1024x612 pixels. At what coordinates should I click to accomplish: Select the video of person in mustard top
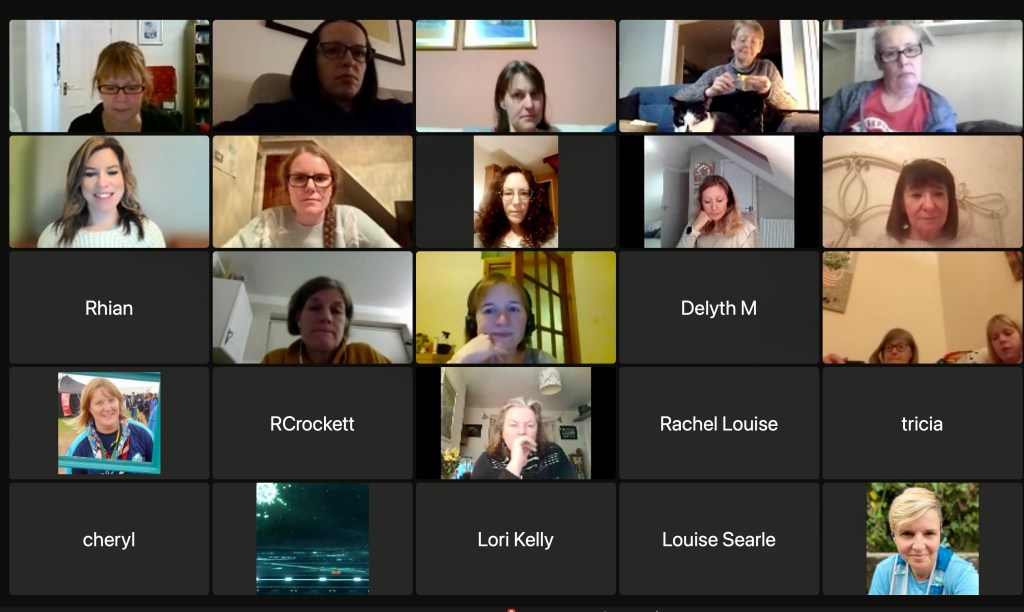[312, 308]
